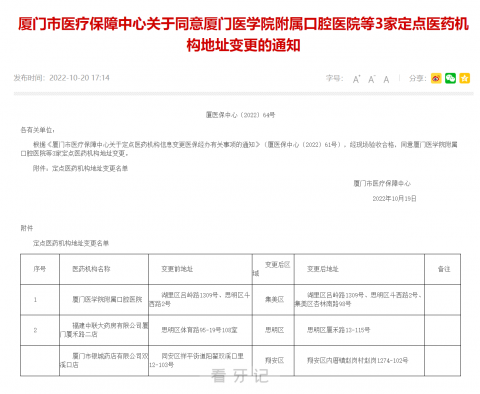Increase font size with A+ icon

click(356, 79)
